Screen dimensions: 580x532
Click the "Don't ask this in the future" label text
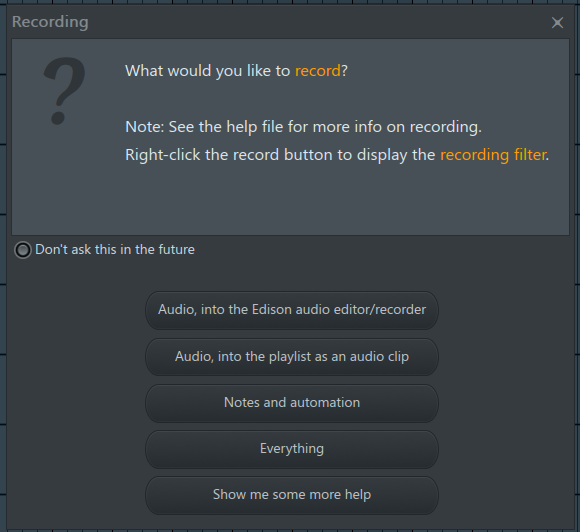pos(115,250)
